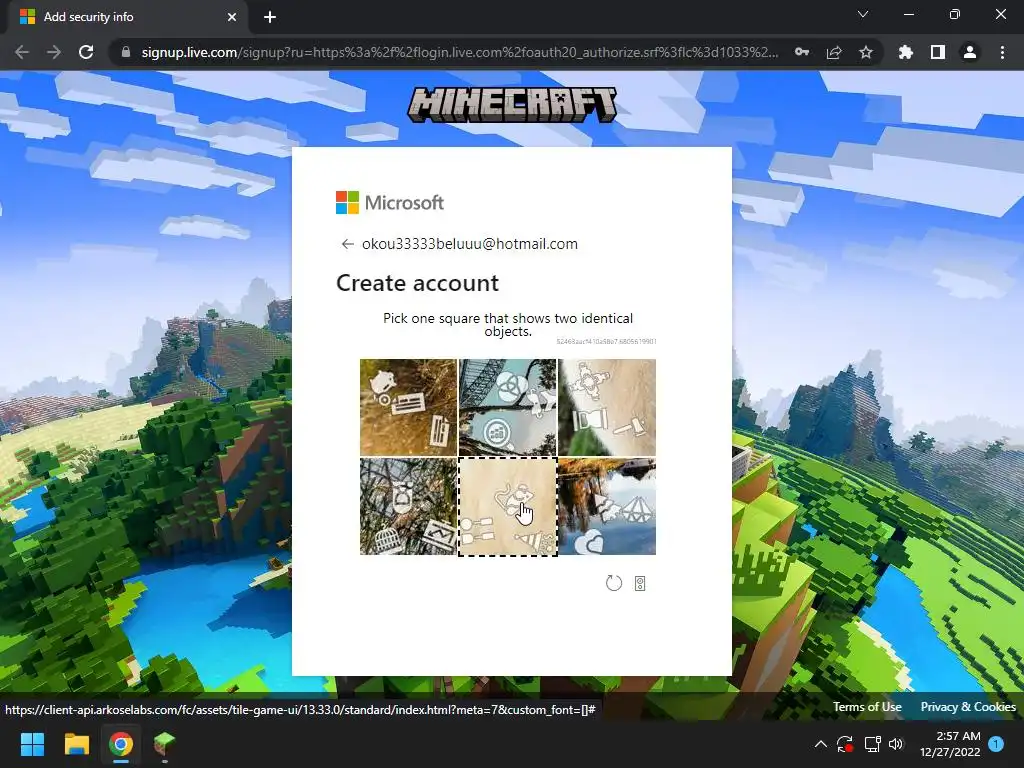Go back using arrow beside email address
The image size is (1024, 768).
click(x=347, y=244)
